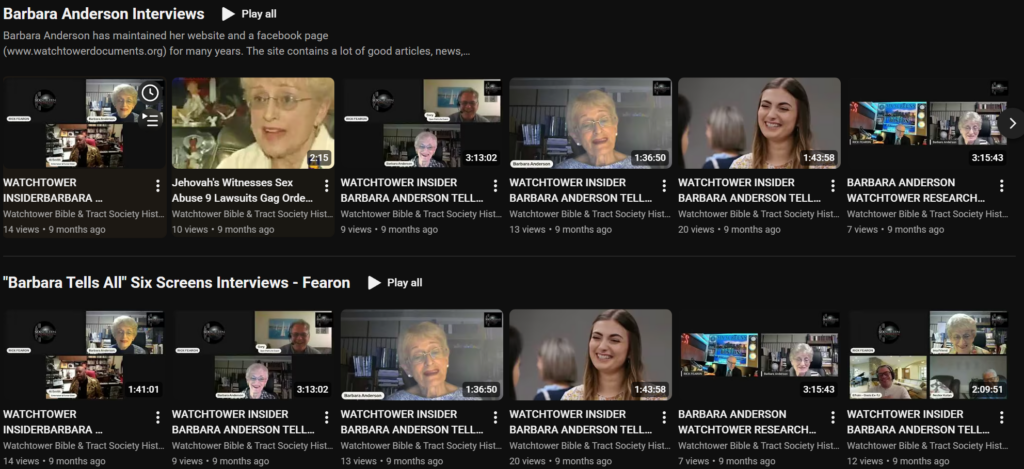1024x469 pixels.
Task: Open "BARBARA ANDERSON WATCHTOWER RESEARCH" title in Barbara Tells All shelf
Action: point(747,422)
